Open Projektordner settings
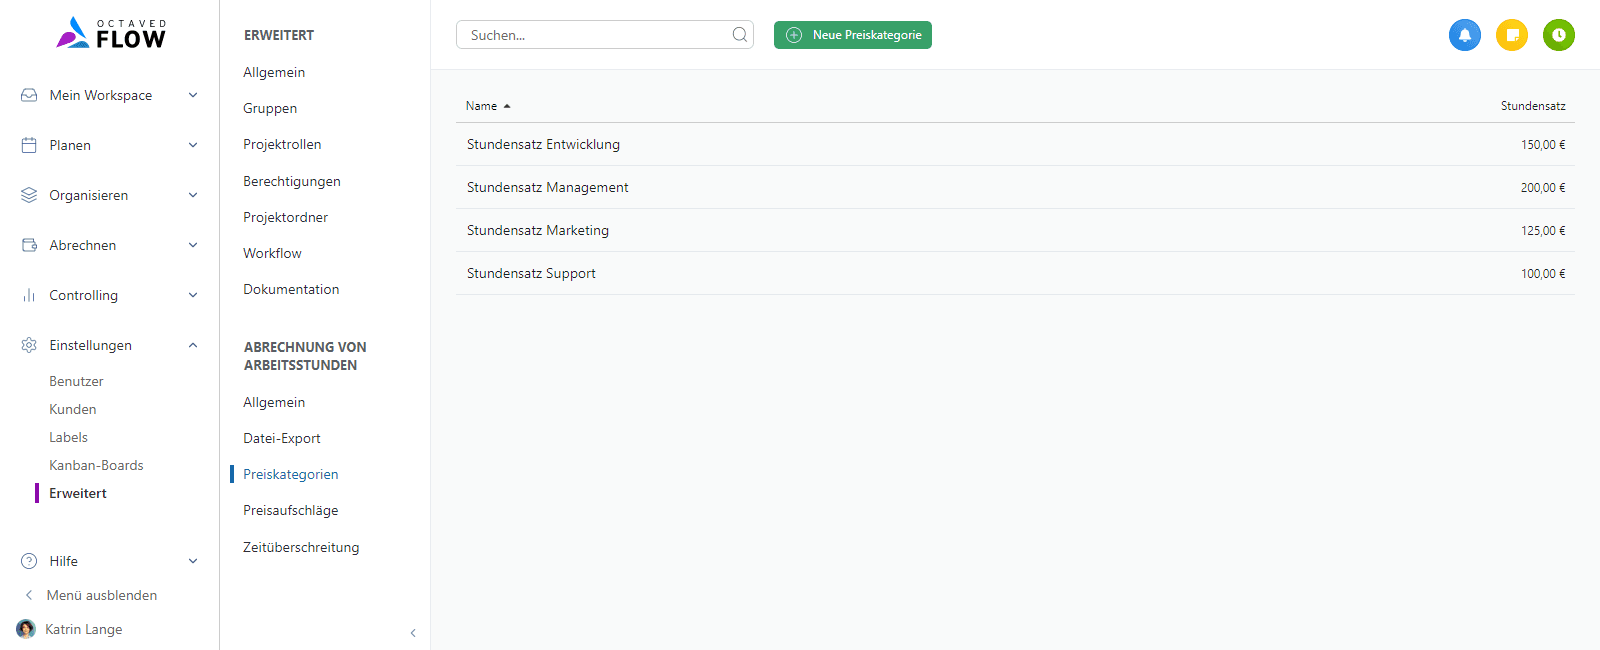The height and width of the screenshot is (650, 1600). tap(285, 217)
